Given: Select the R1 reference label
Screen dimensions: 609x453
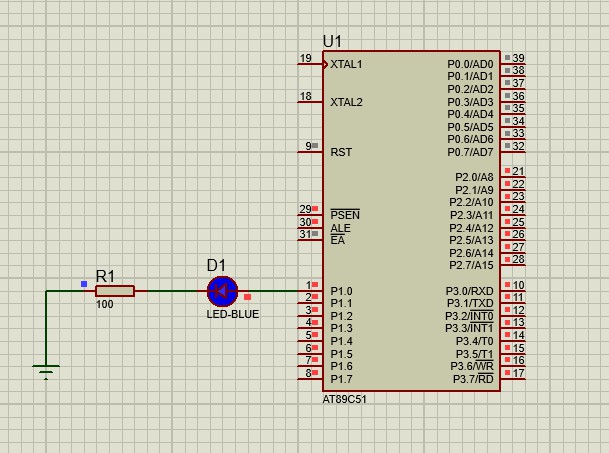Looking at the screenshot, I should pos(105,276).
